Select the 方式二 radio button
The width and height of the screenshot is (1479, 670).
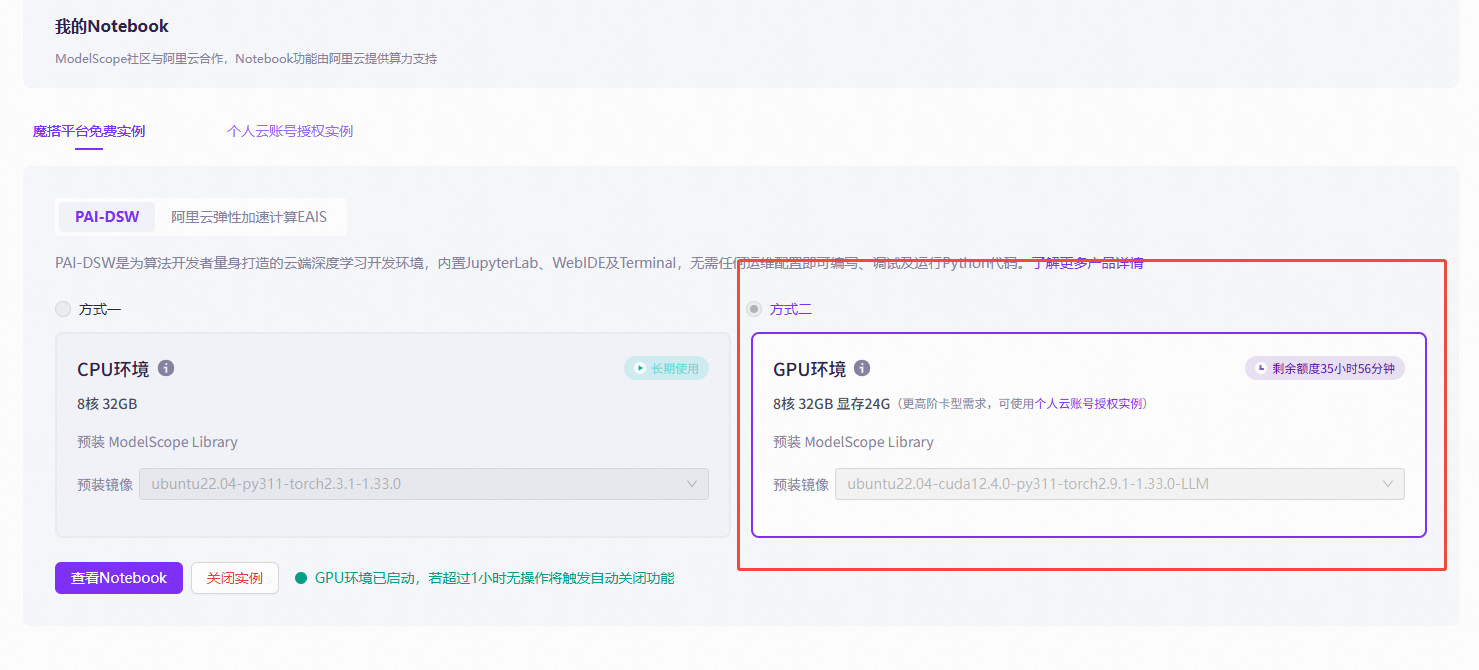pyautogui.click(x=754, y=309)
